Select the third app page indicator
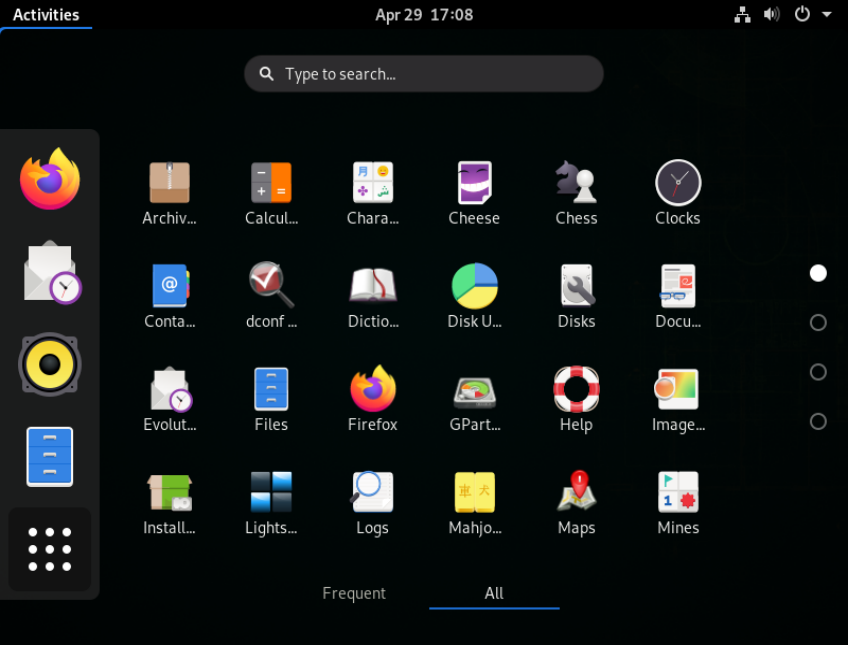The width and height of the screenshot is (848, 645). click(x=818, y=372)
